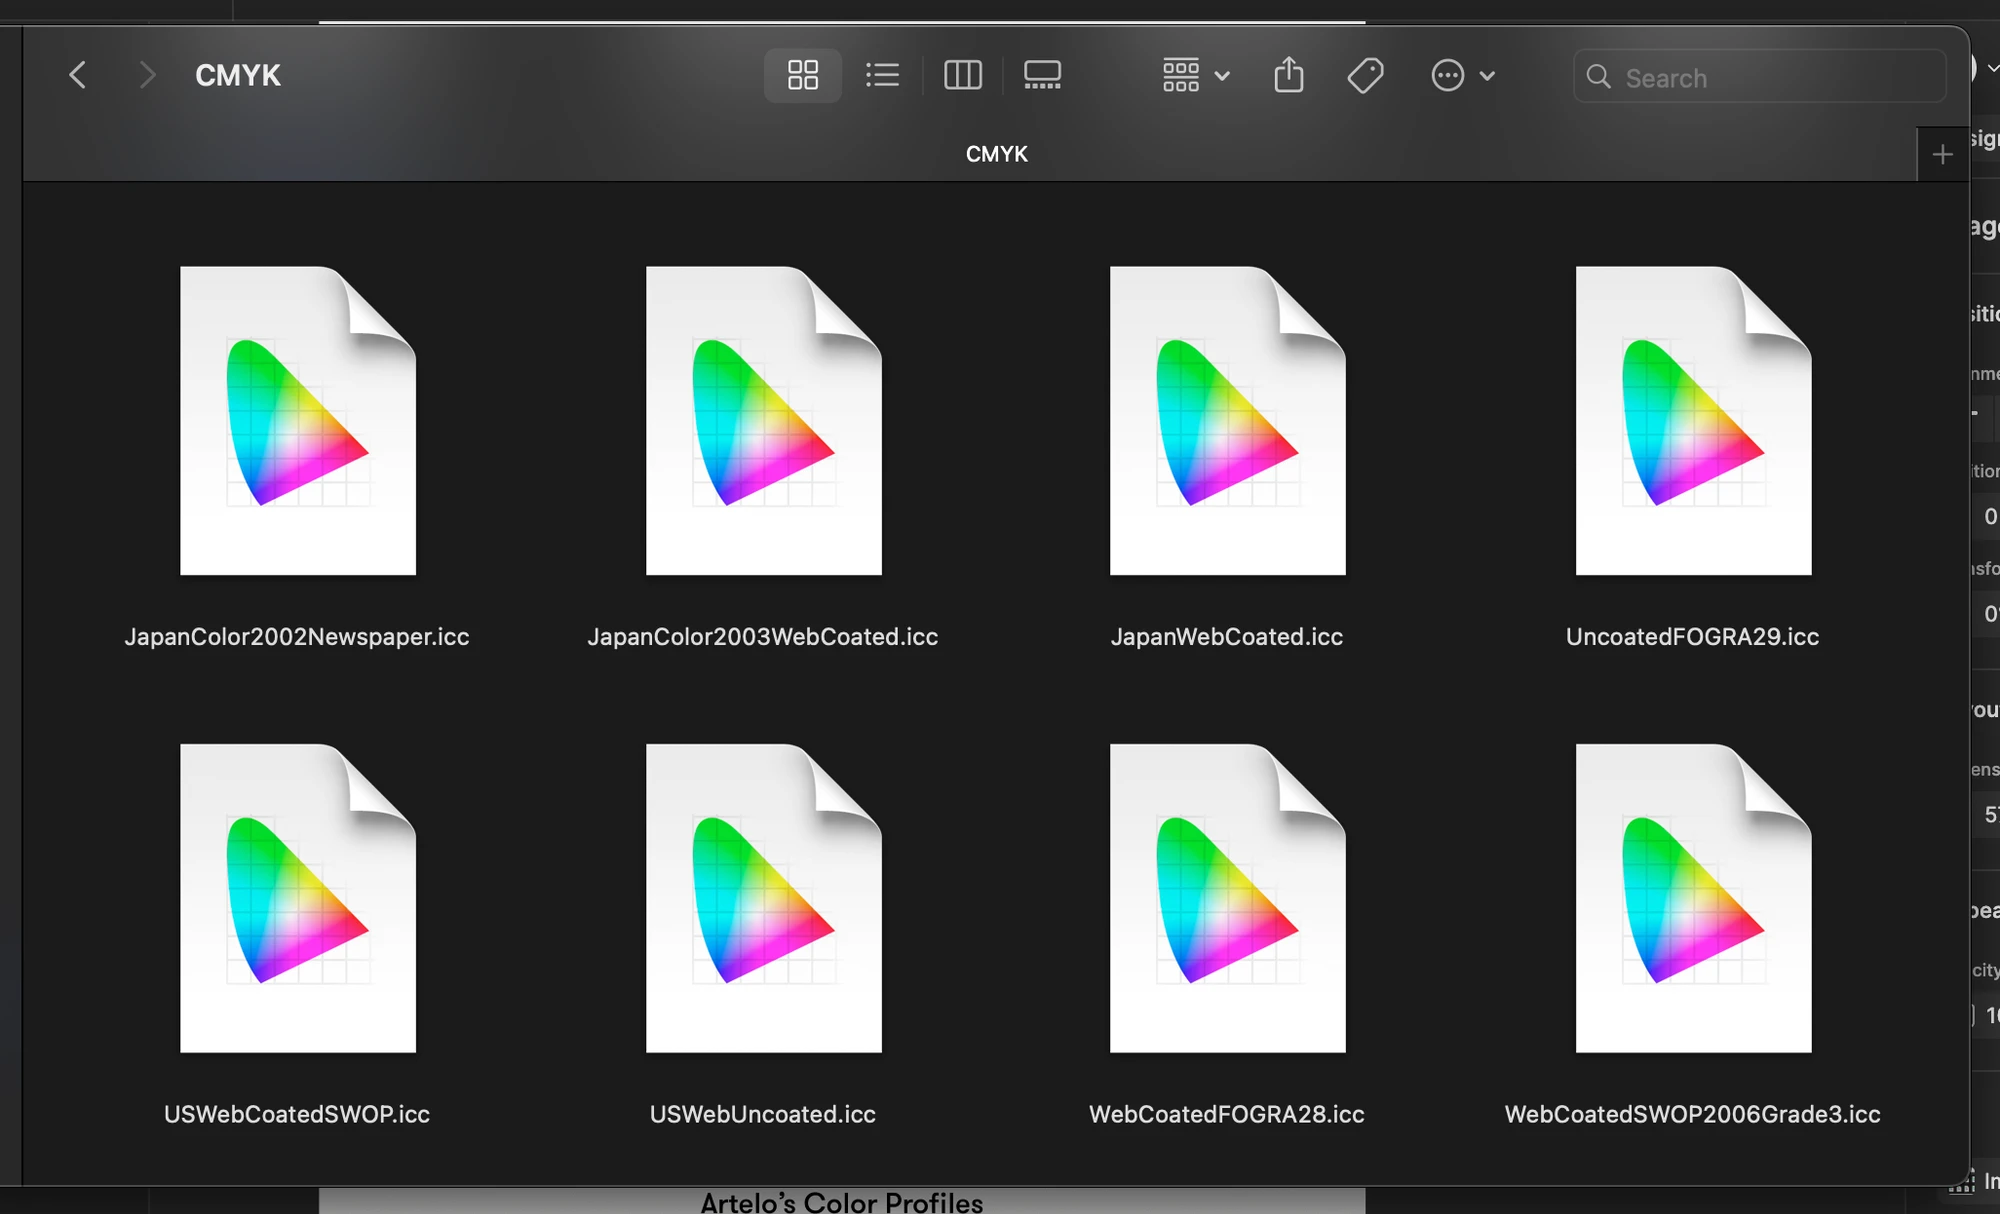Viewport: 2000px width, 1214px height.
Task: Switch to icon grid view
Action: click(802, 75)
